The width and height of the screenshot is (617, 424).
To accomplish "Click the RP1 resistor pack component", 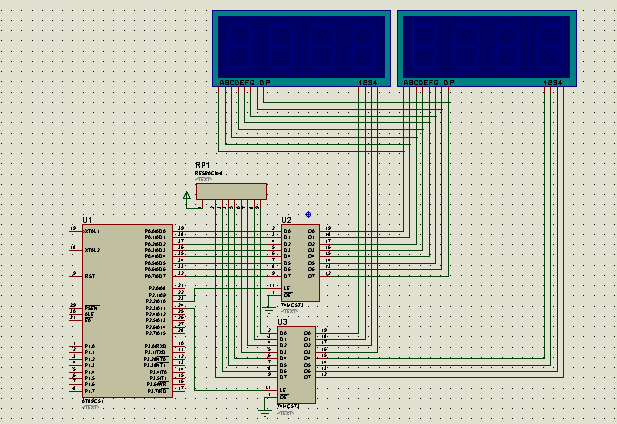I will [231, 191].
